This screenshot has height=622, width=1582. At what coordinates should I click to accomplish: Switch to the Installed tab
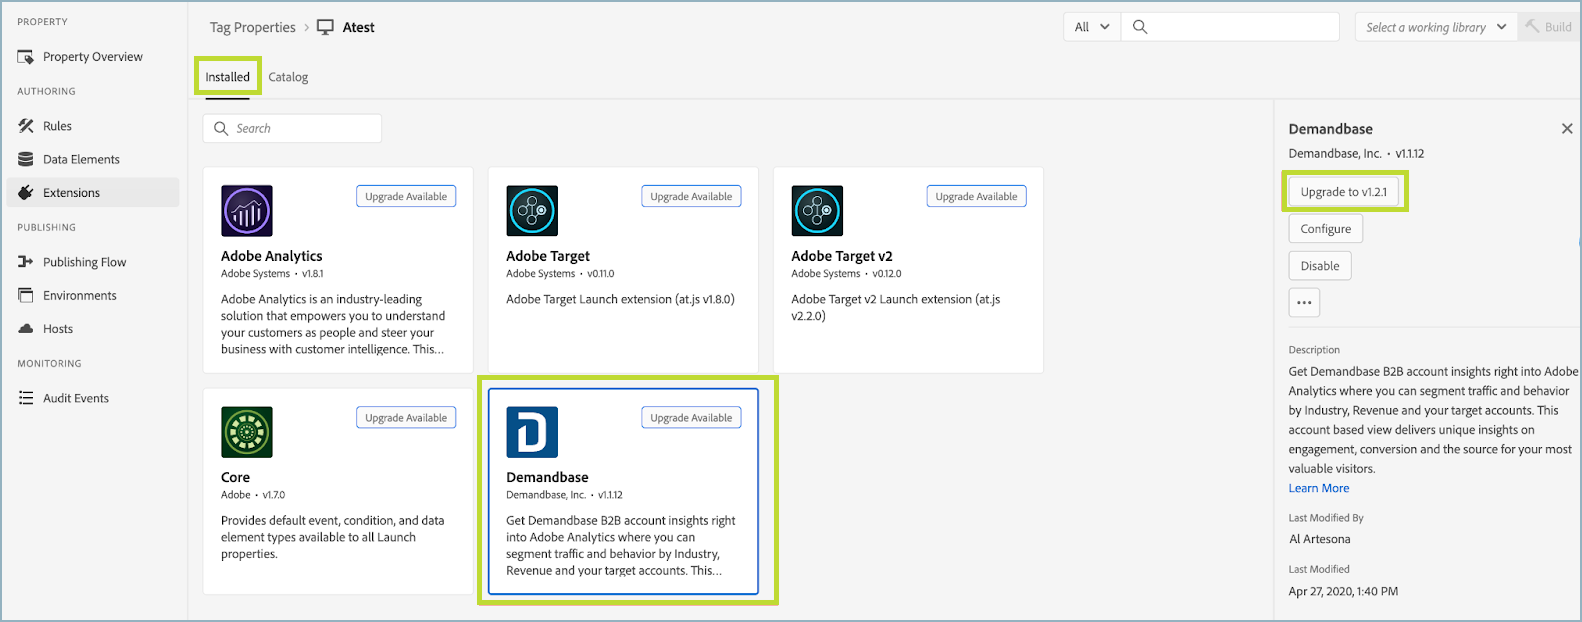click(228, 77)
